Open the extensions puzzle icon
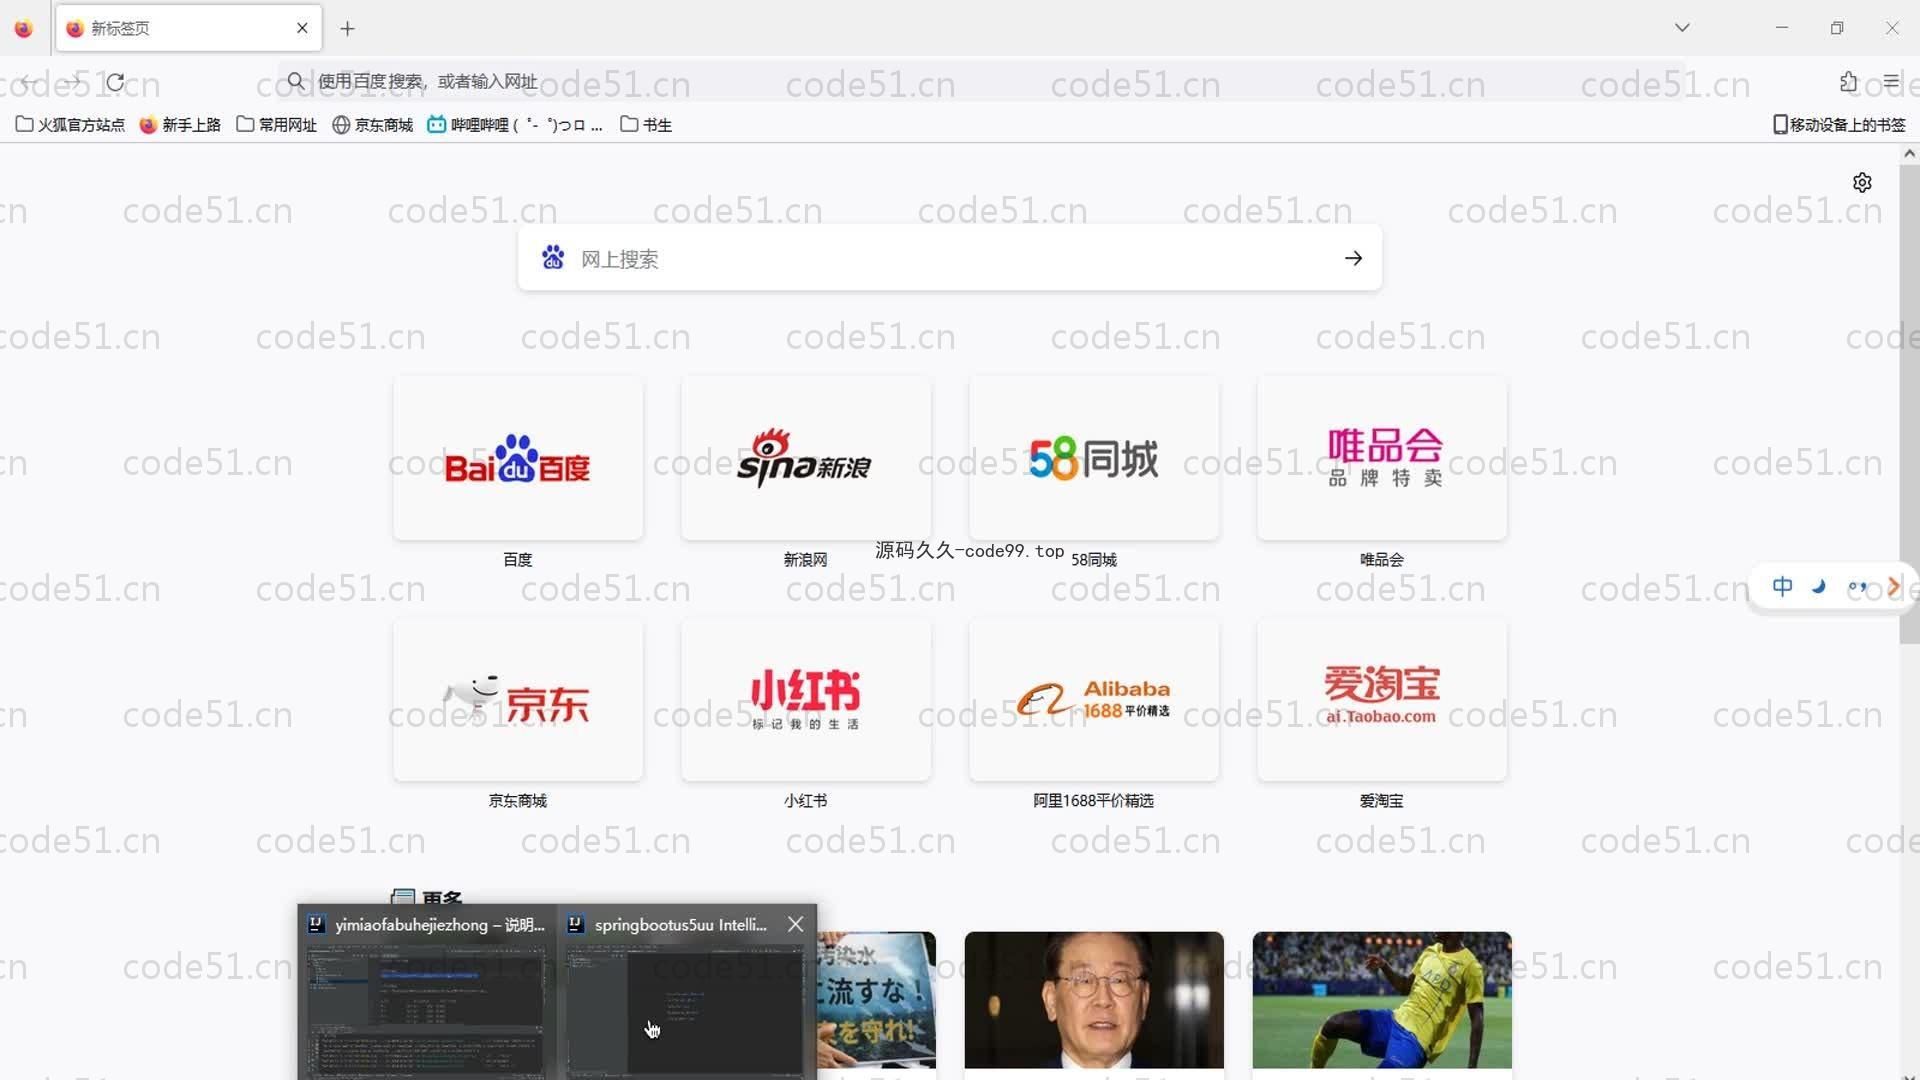 (1848, 82)
